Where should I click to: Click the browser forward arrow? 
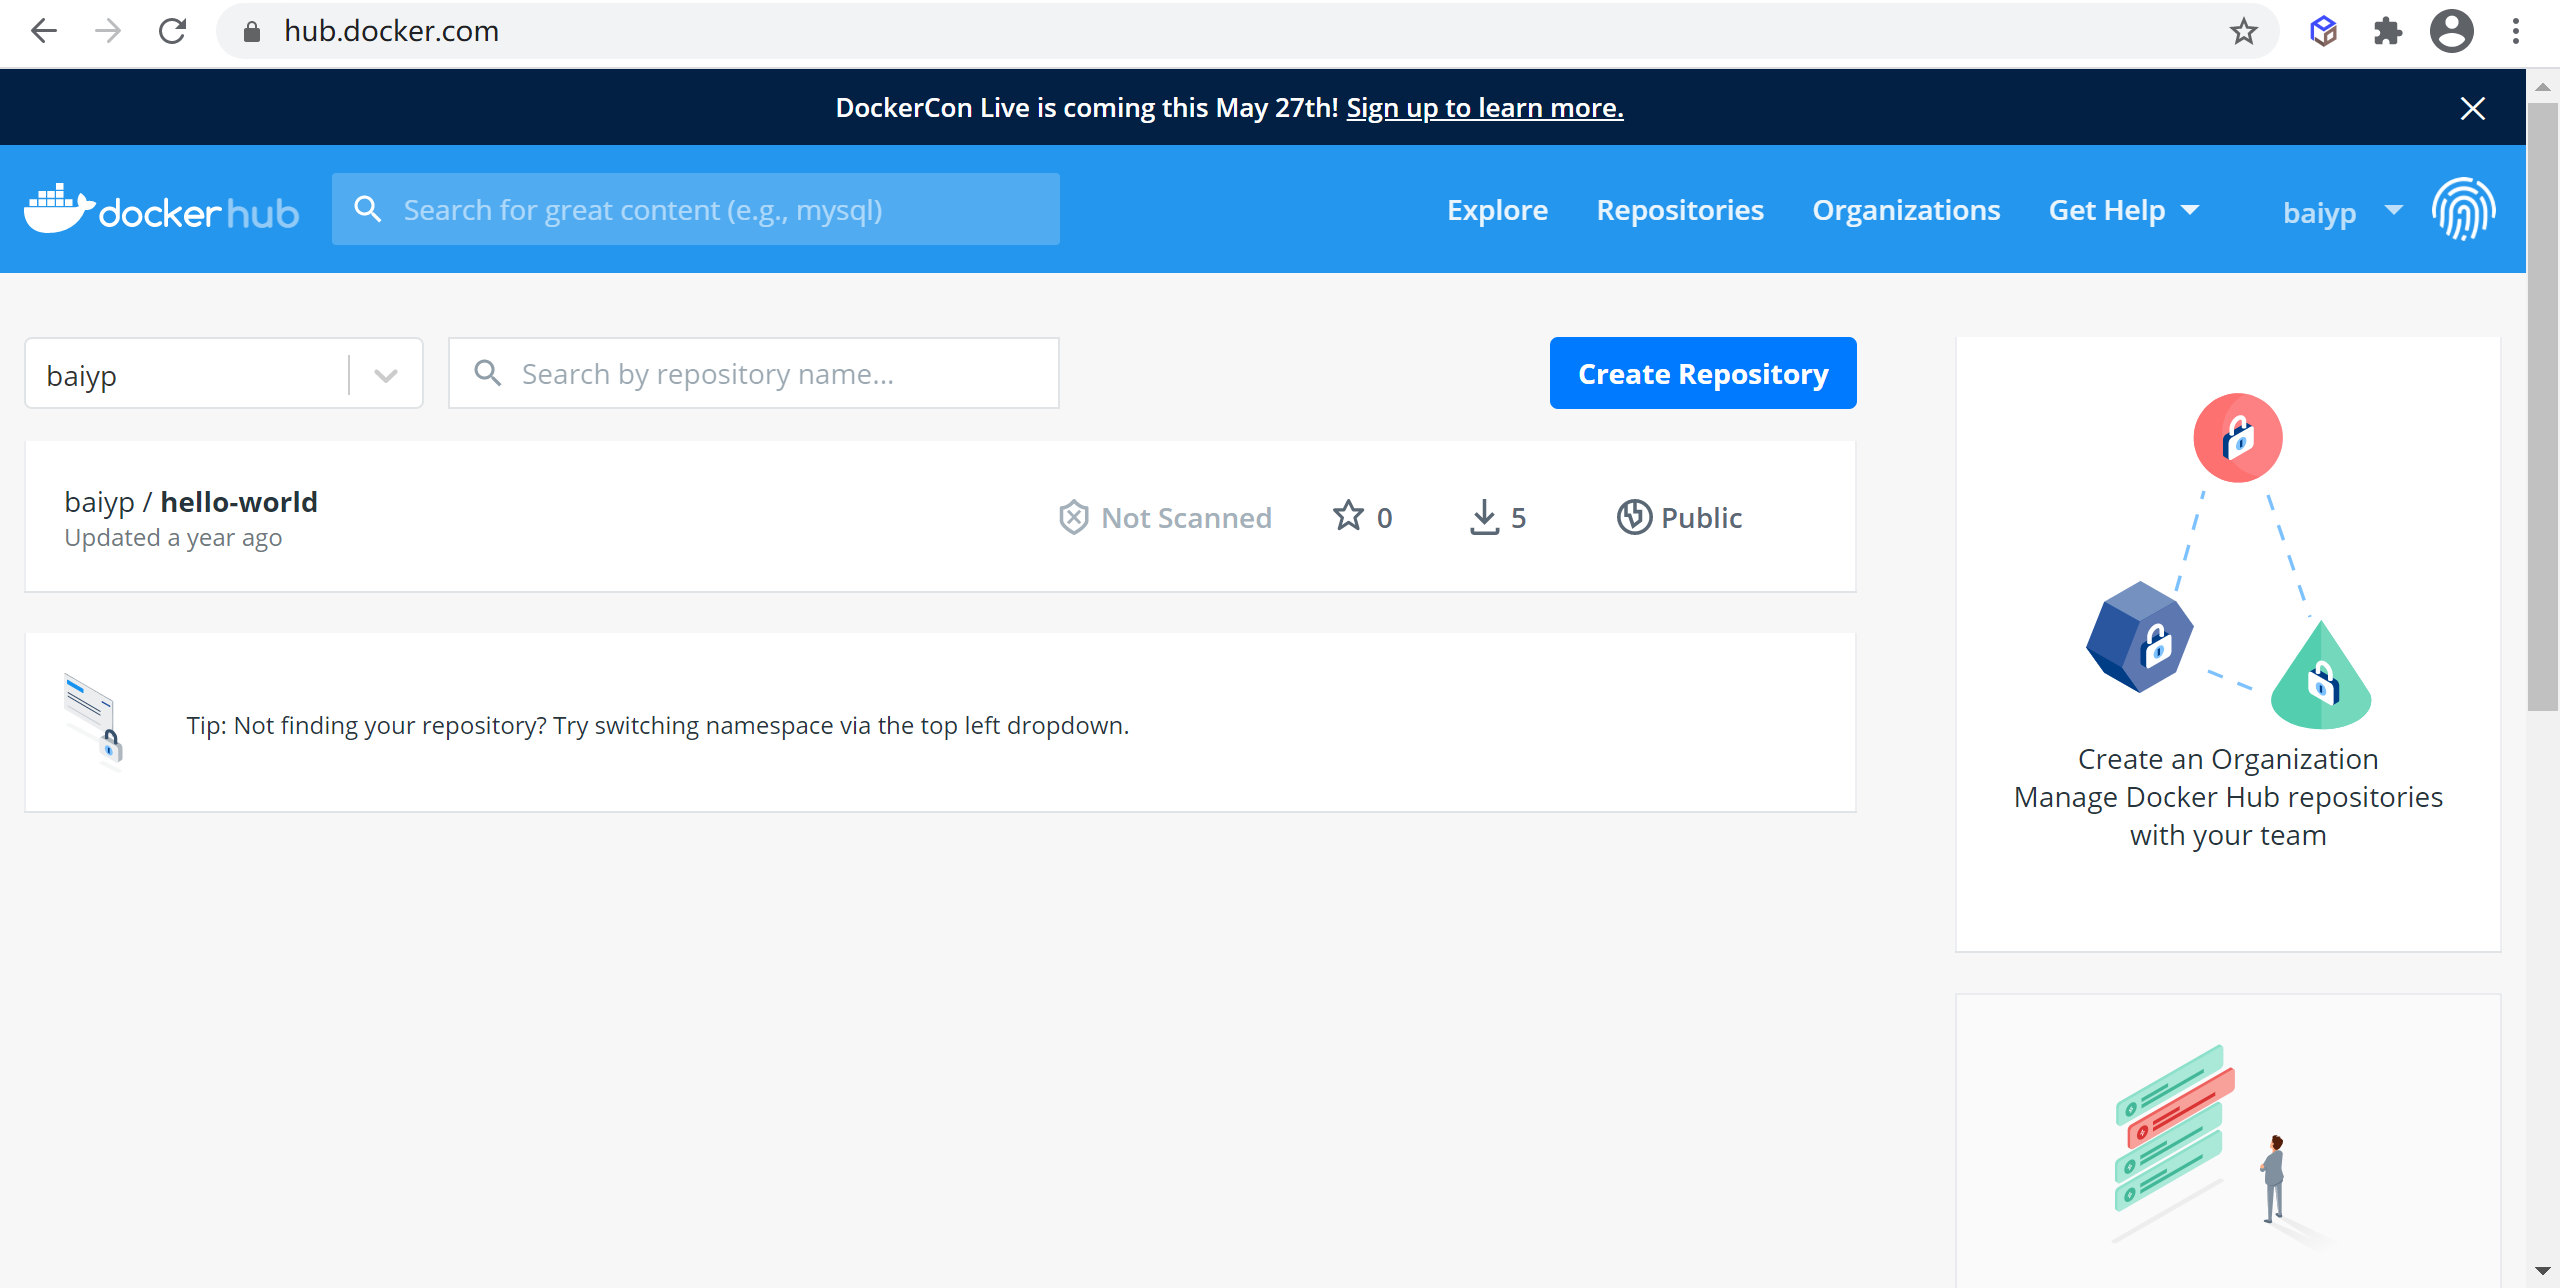click(107, 31)
